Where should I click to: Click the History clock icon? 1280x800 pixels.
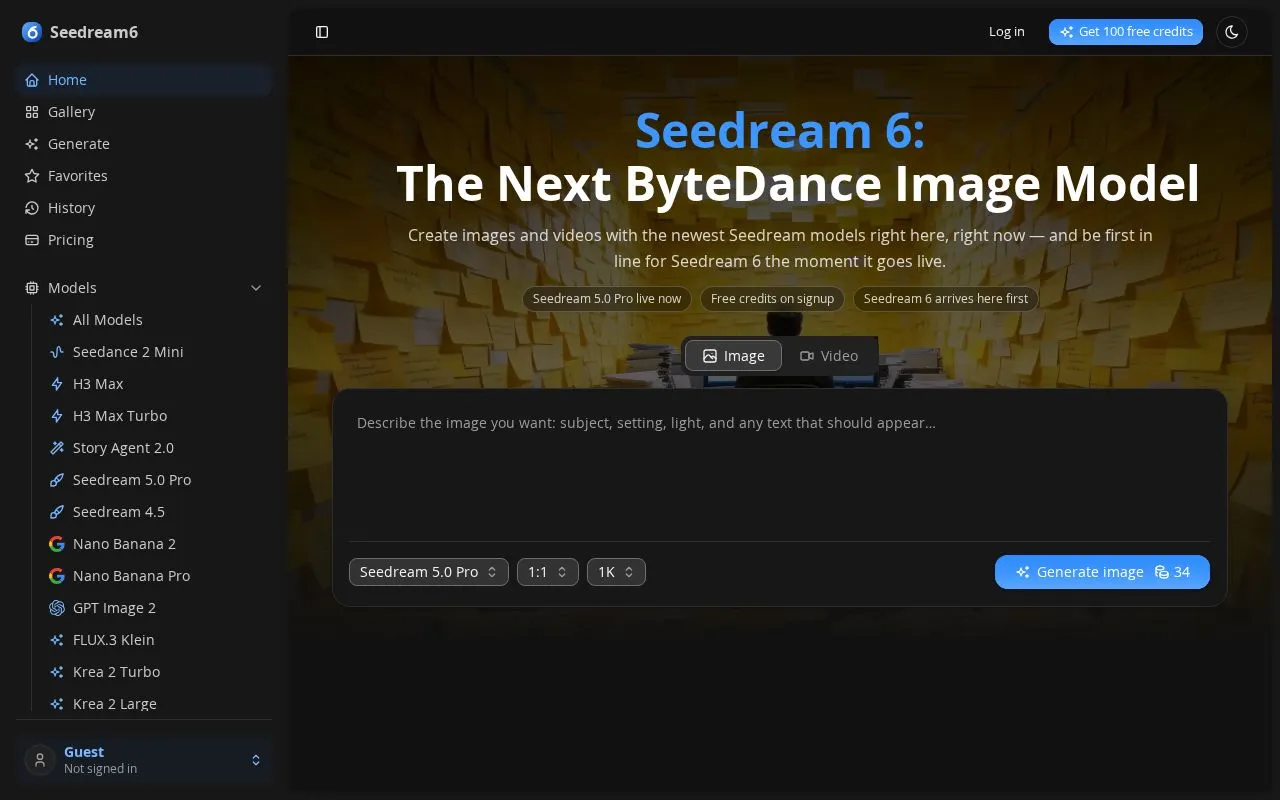(32, 208)
